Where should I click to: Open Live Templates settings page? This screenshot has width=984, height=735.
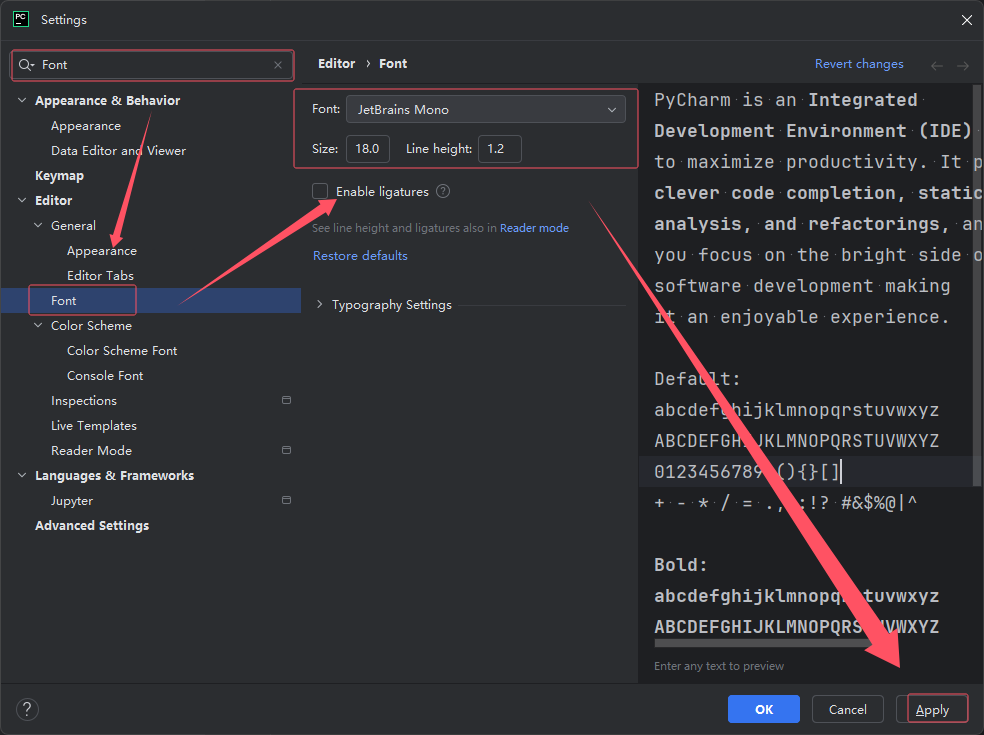coord(94,426)
